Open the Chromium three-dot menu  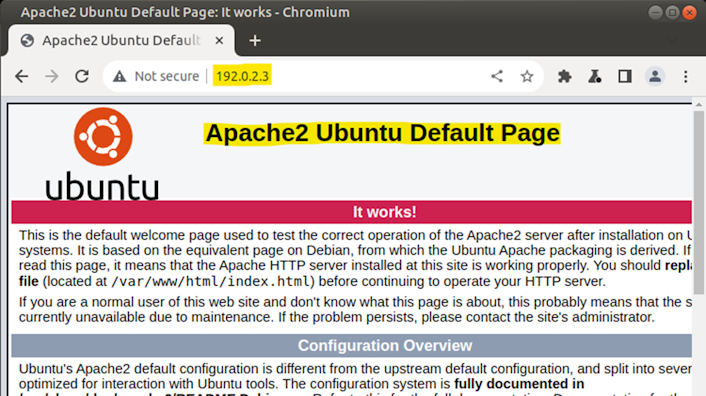685,76
